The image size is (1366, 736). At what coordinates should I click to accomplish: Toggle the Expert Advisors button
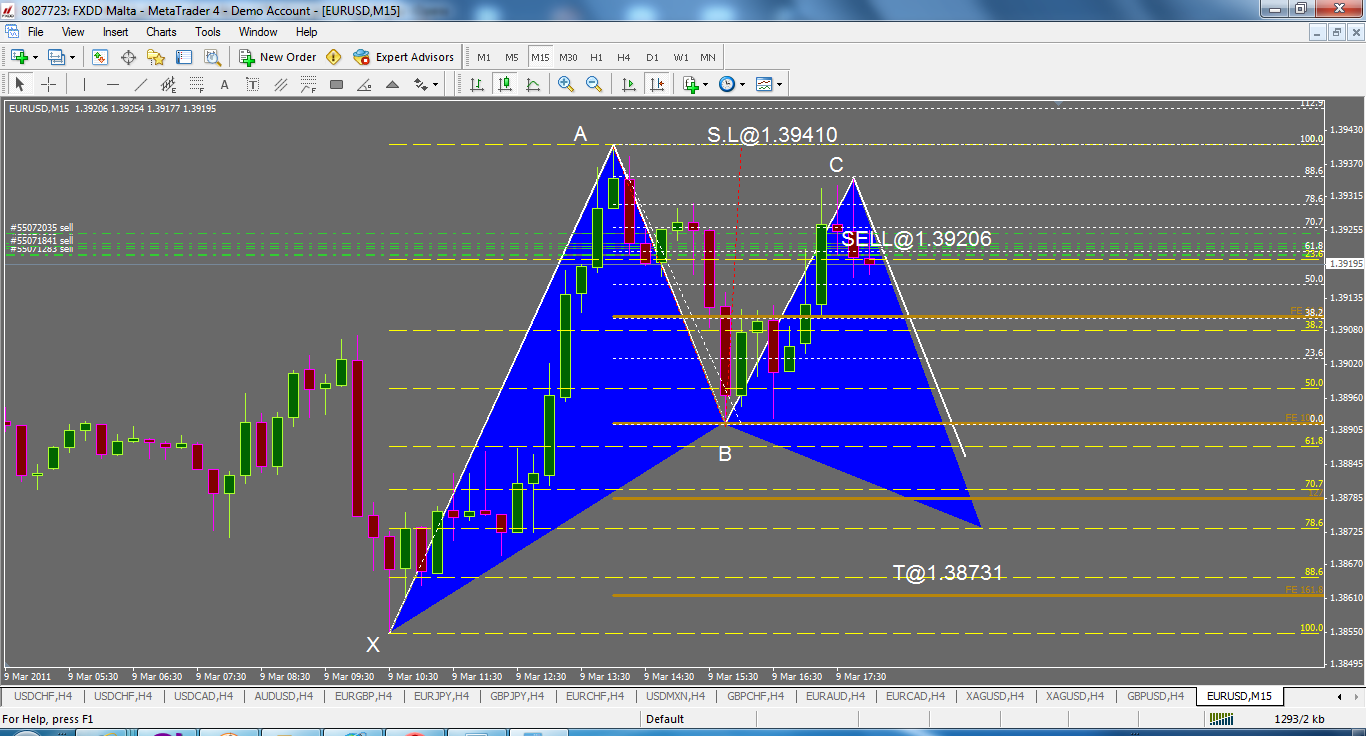click(x=404, y=57)
